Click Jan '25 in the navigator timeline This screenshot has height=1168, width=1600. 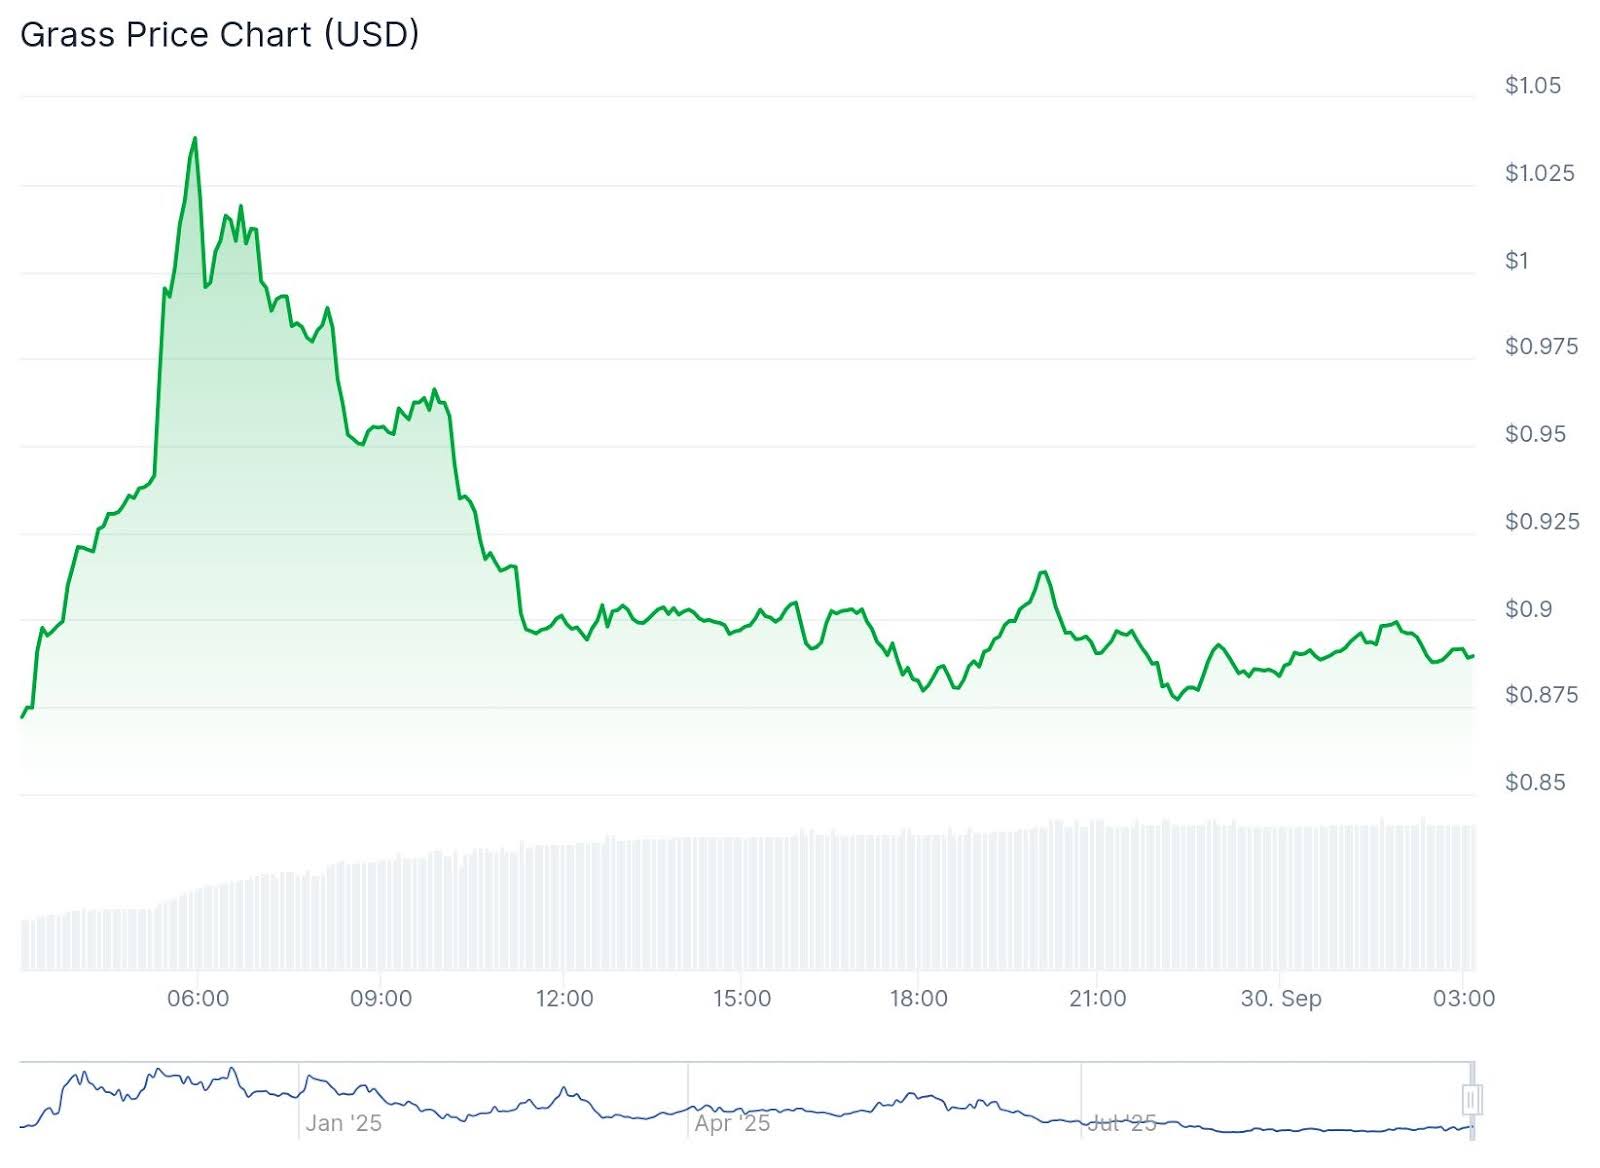tap(344, 1123)
